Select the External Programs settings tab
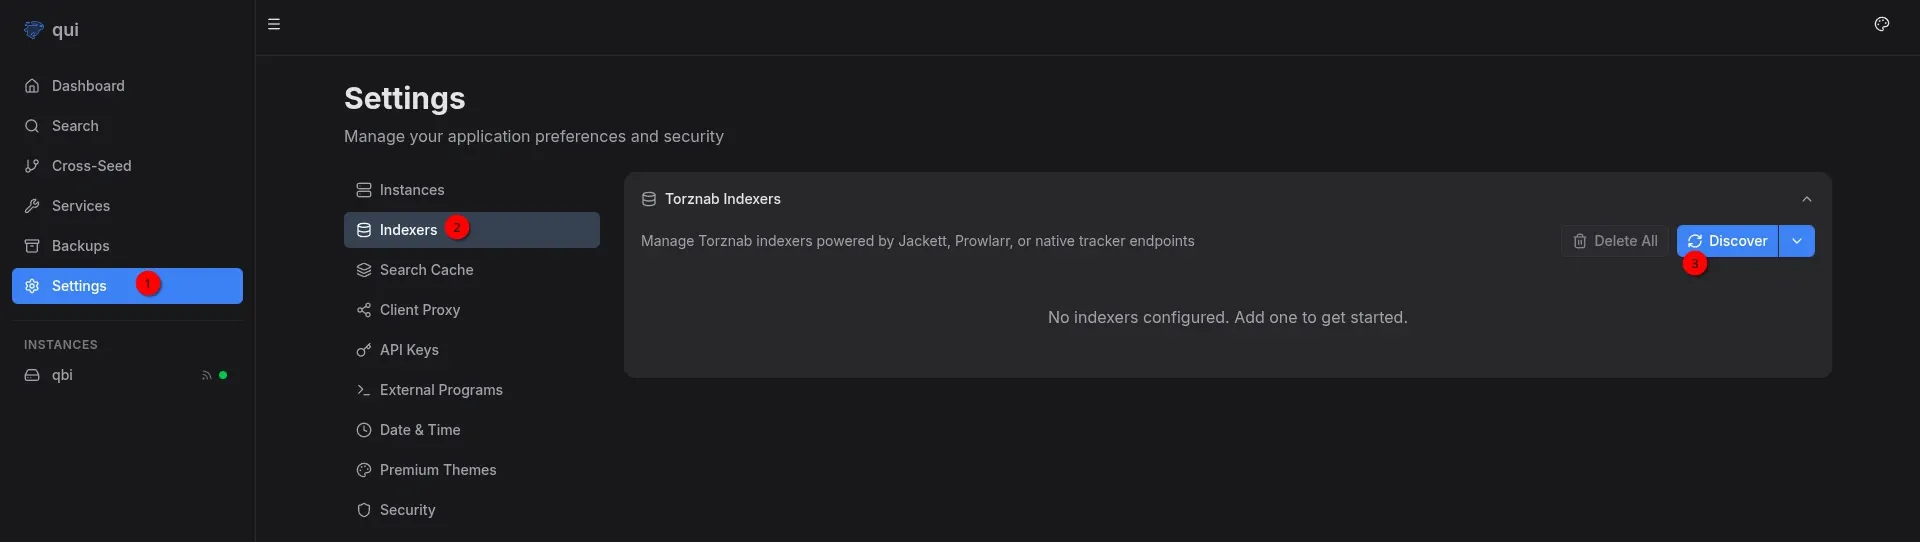This screenshot has height=542, width=1920. (x=441, y=390)
